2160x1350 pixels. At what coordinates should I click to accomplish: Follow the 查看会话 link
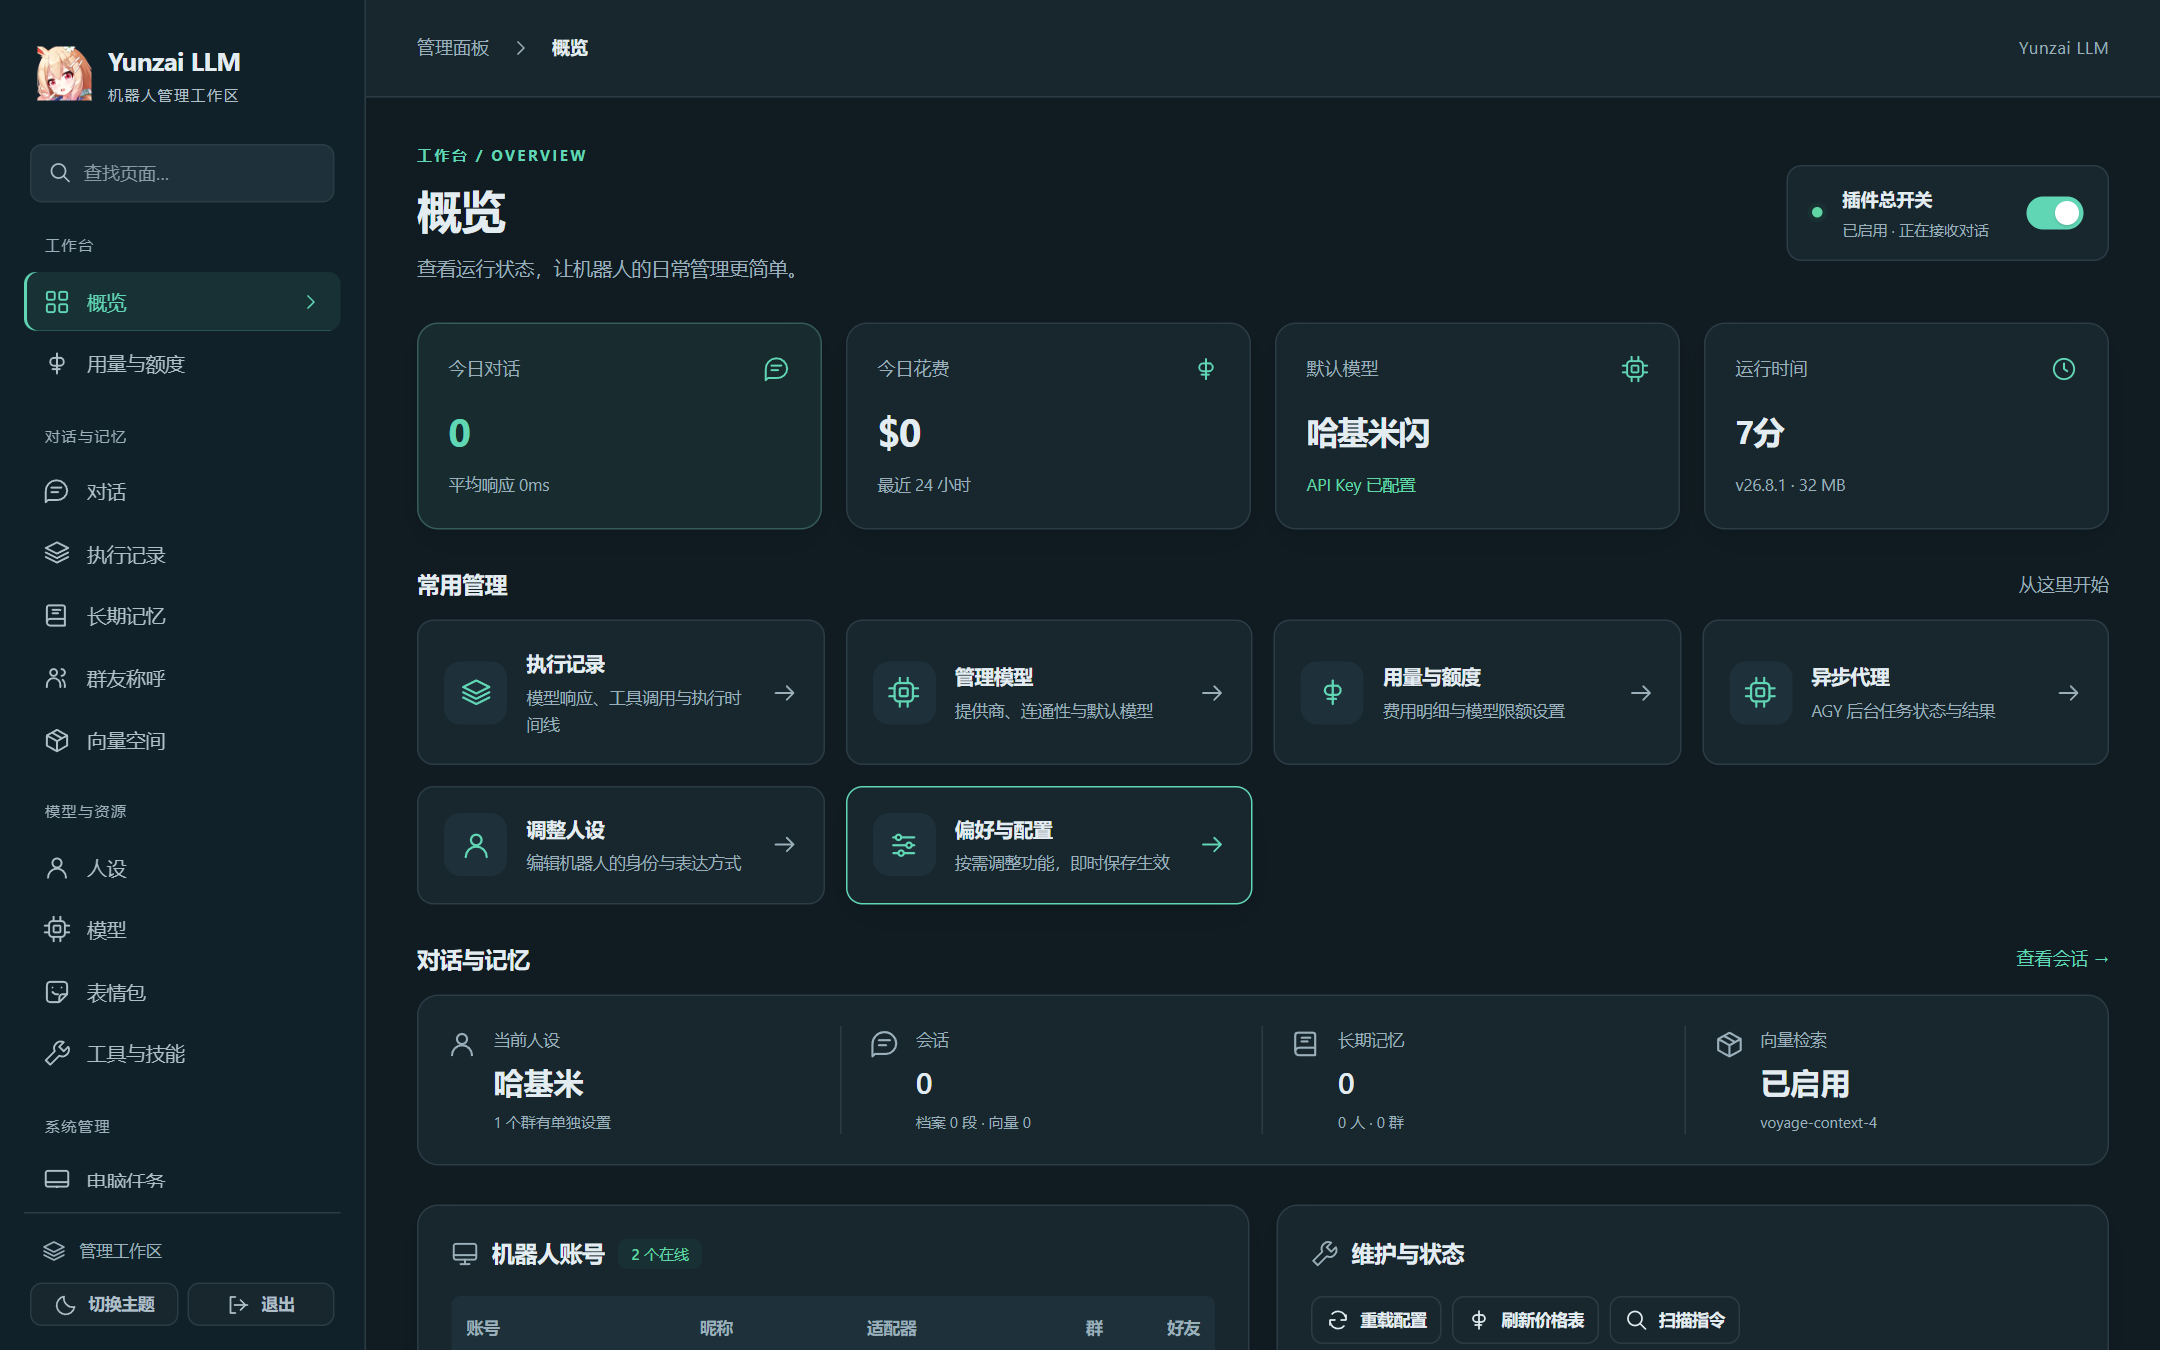pyautogui.click(x=2062, y=959)
